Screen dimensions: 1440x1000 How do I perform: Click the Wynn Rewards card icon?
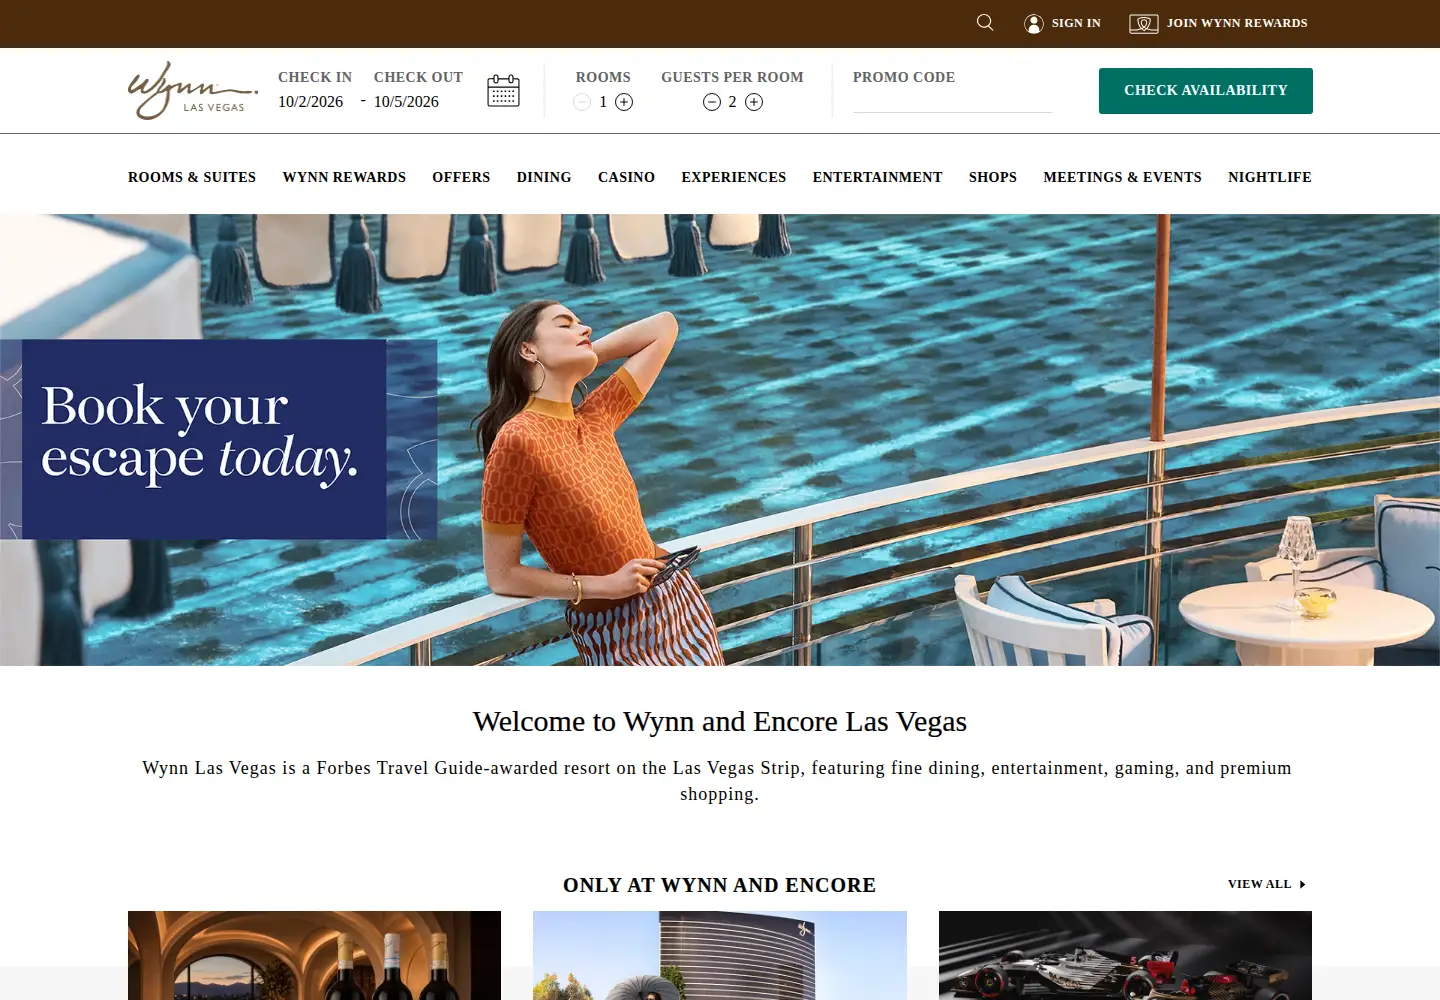(1143, 23)
